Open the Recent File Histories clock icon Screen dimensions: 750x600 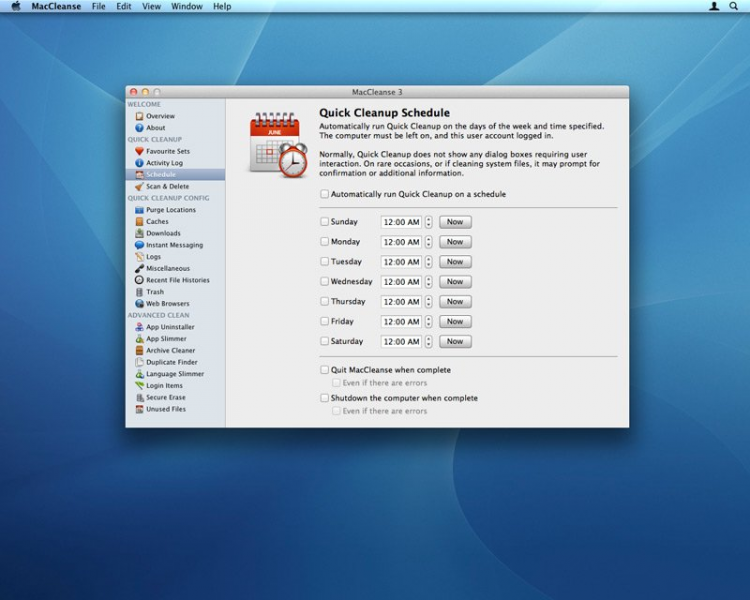(139, 280)
